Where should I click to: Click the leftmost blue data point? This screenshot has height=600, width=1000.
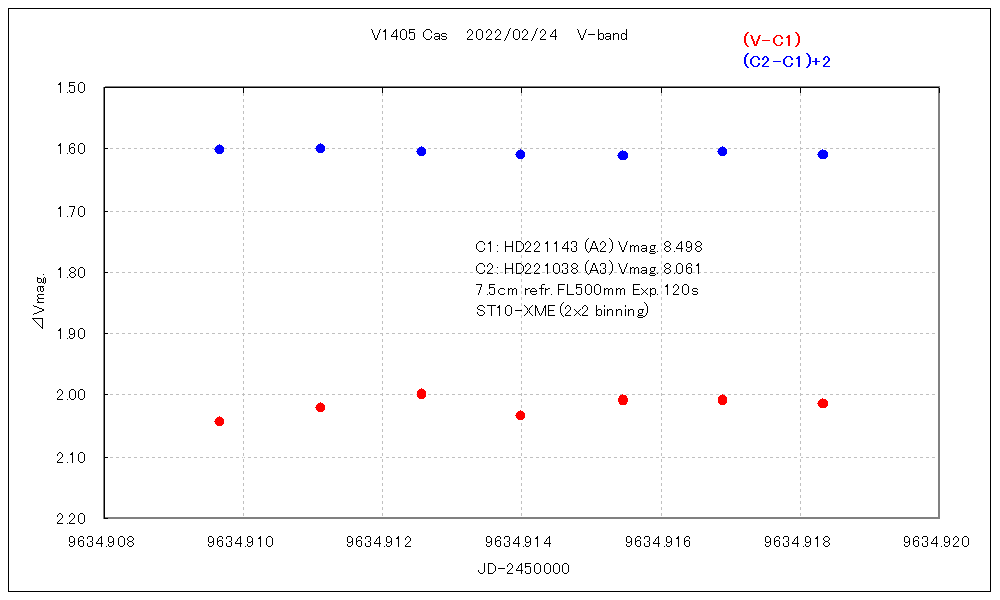click(x=219, y=149)
